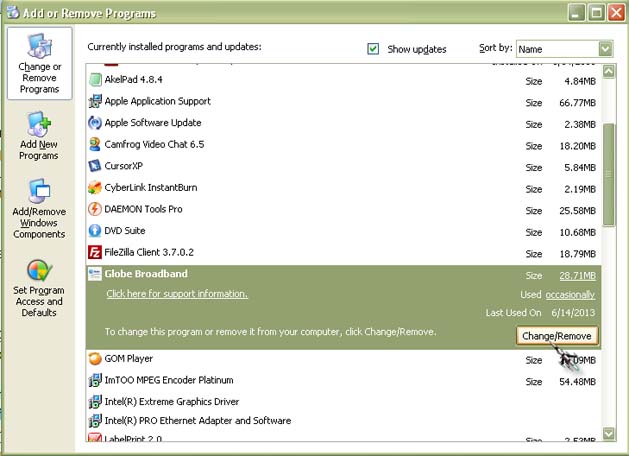
Task: Click the Apple Software Update icon
Action: click(95, 123)
